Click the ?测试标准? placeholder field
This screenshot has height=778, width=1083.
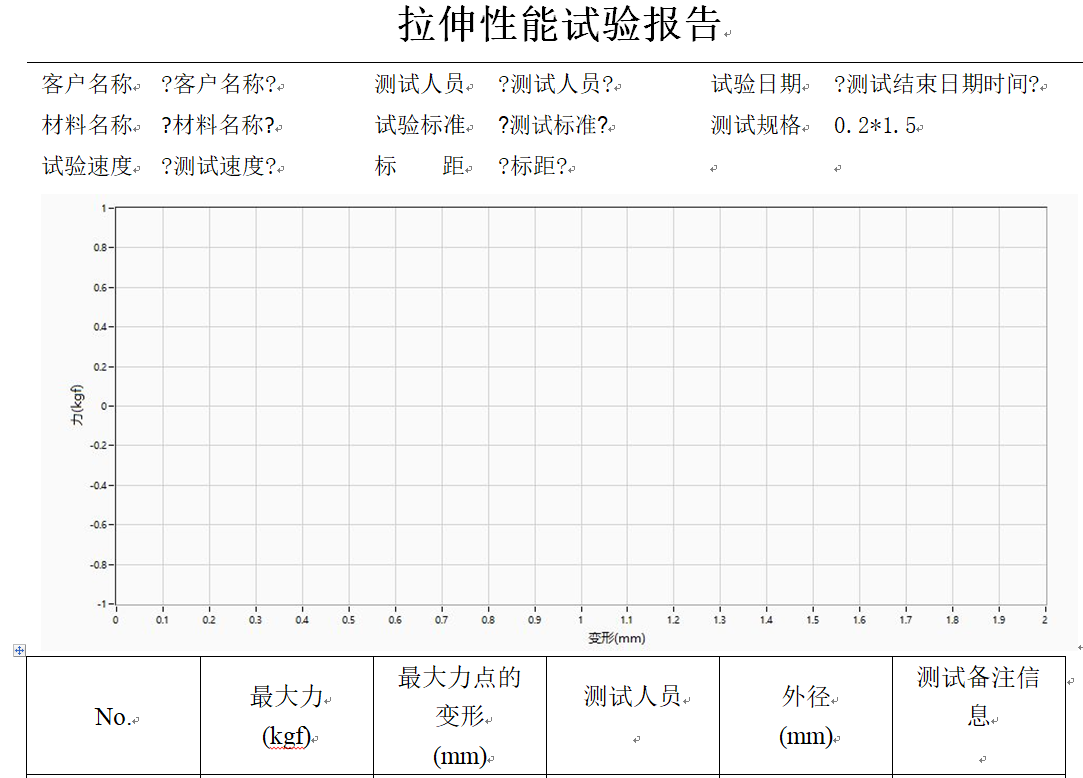click(552, 126)
